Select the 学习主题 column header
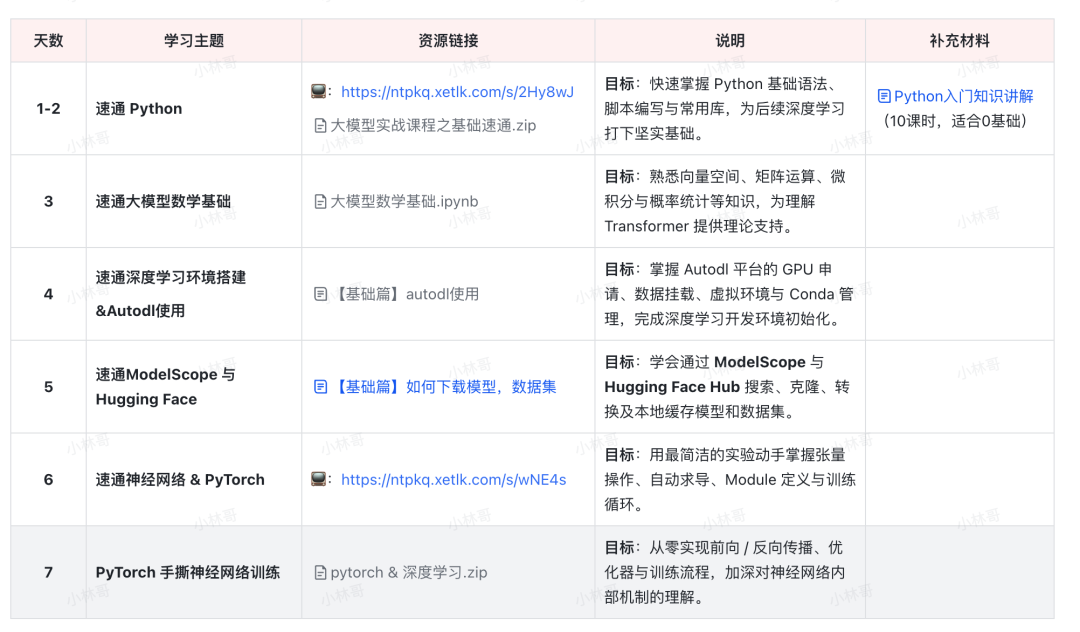 click(x=194, y=41)
